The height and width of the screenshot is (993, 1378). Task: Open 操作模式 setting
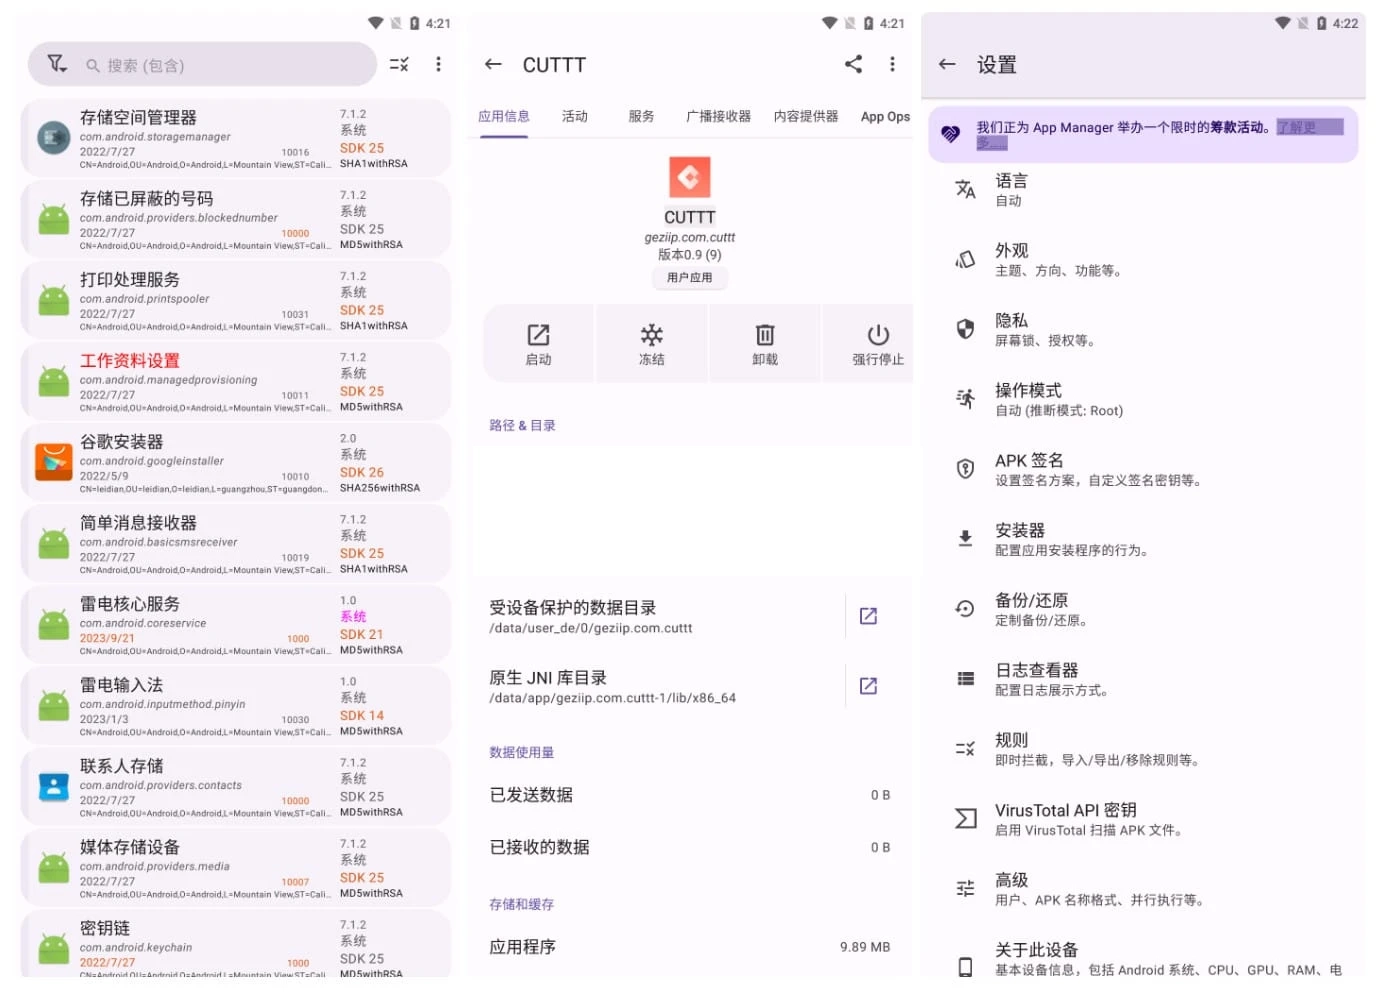1140,399
